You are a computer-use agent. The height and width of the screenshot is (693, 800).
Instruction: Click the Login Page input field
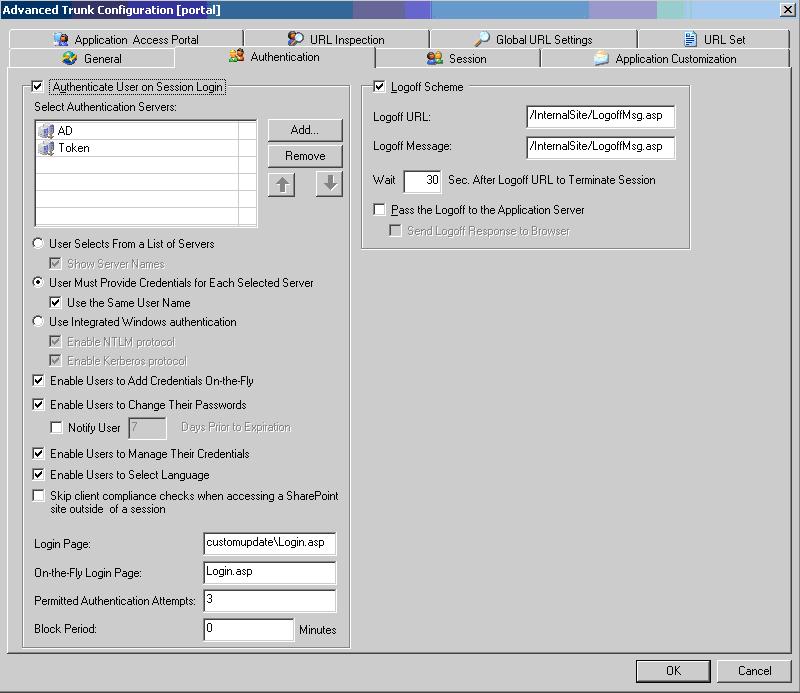[x=268, y=543]
